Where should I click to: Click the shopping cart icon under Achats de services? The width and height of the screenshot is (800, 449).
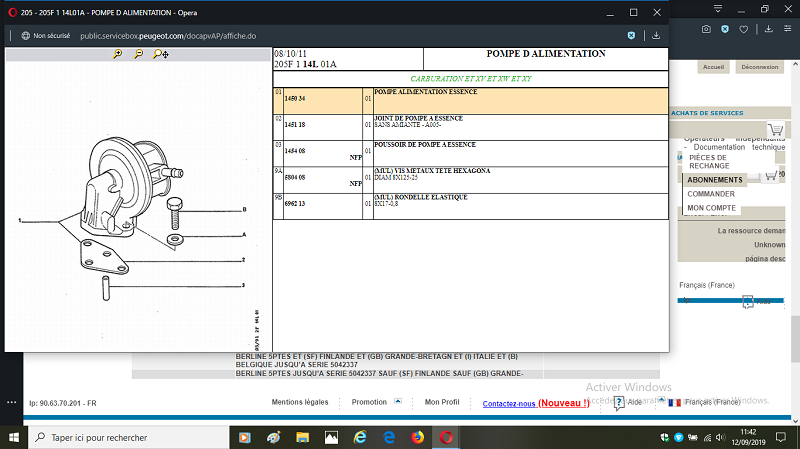pyautogui.click(x=776, y=130)
